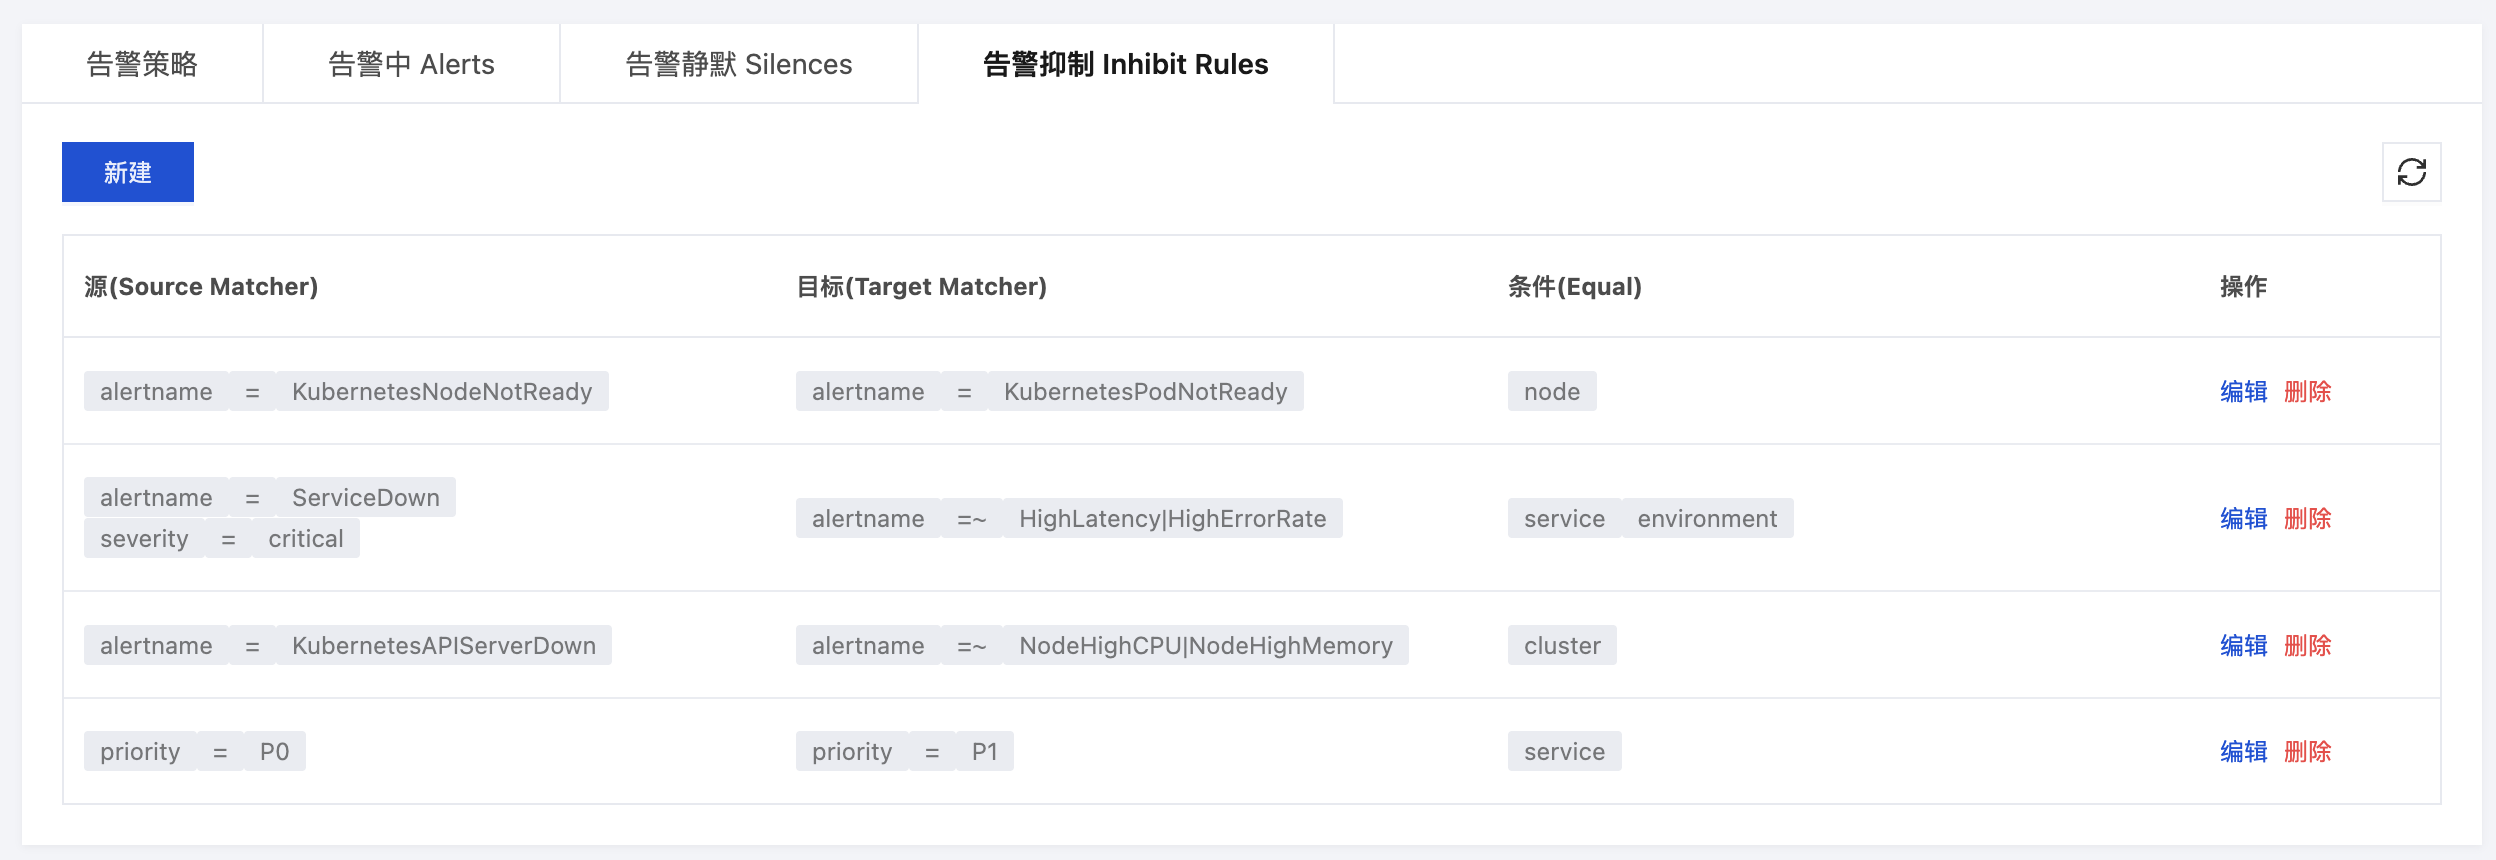This screenshot has width=2496, height=860.
Task: Switch to the 告警策略 tab
Action: point(142,64)
